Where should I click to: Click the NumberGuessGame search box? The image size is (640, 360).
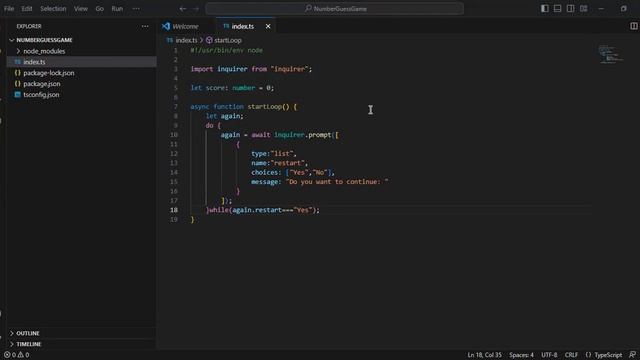tap(335, 9)
